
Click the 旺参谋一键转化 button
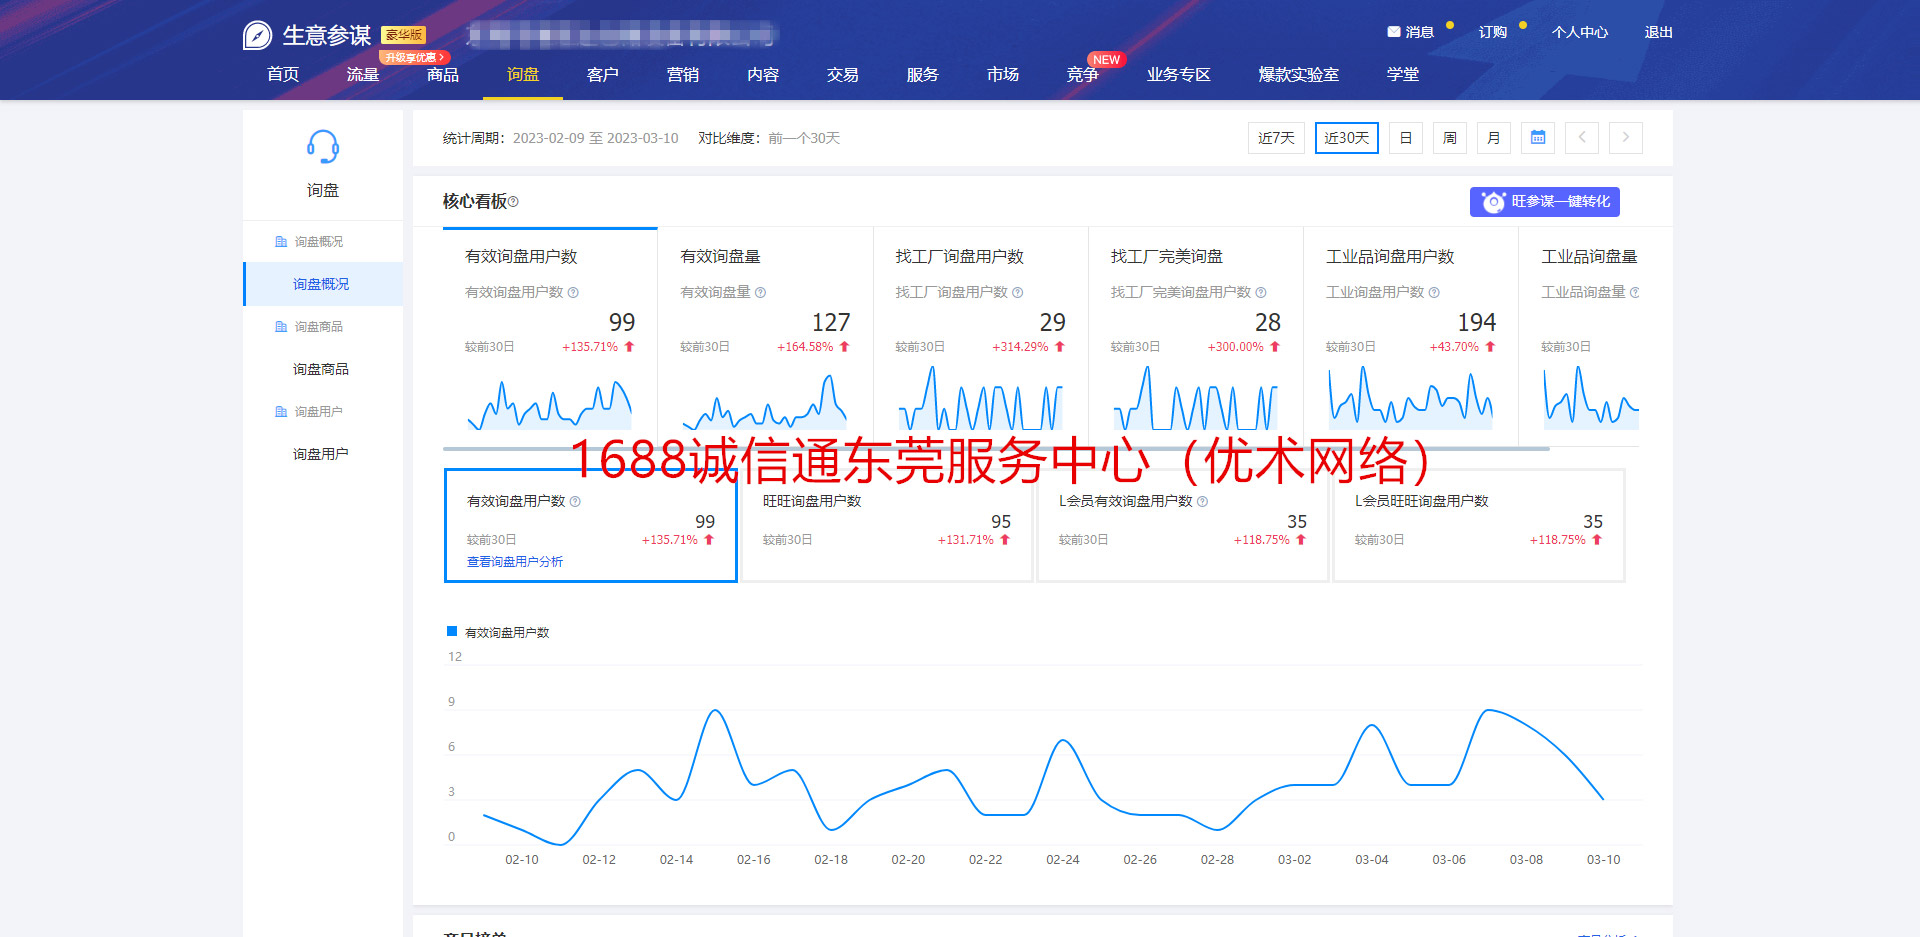pyautogui.click(x=1544, y=202)
